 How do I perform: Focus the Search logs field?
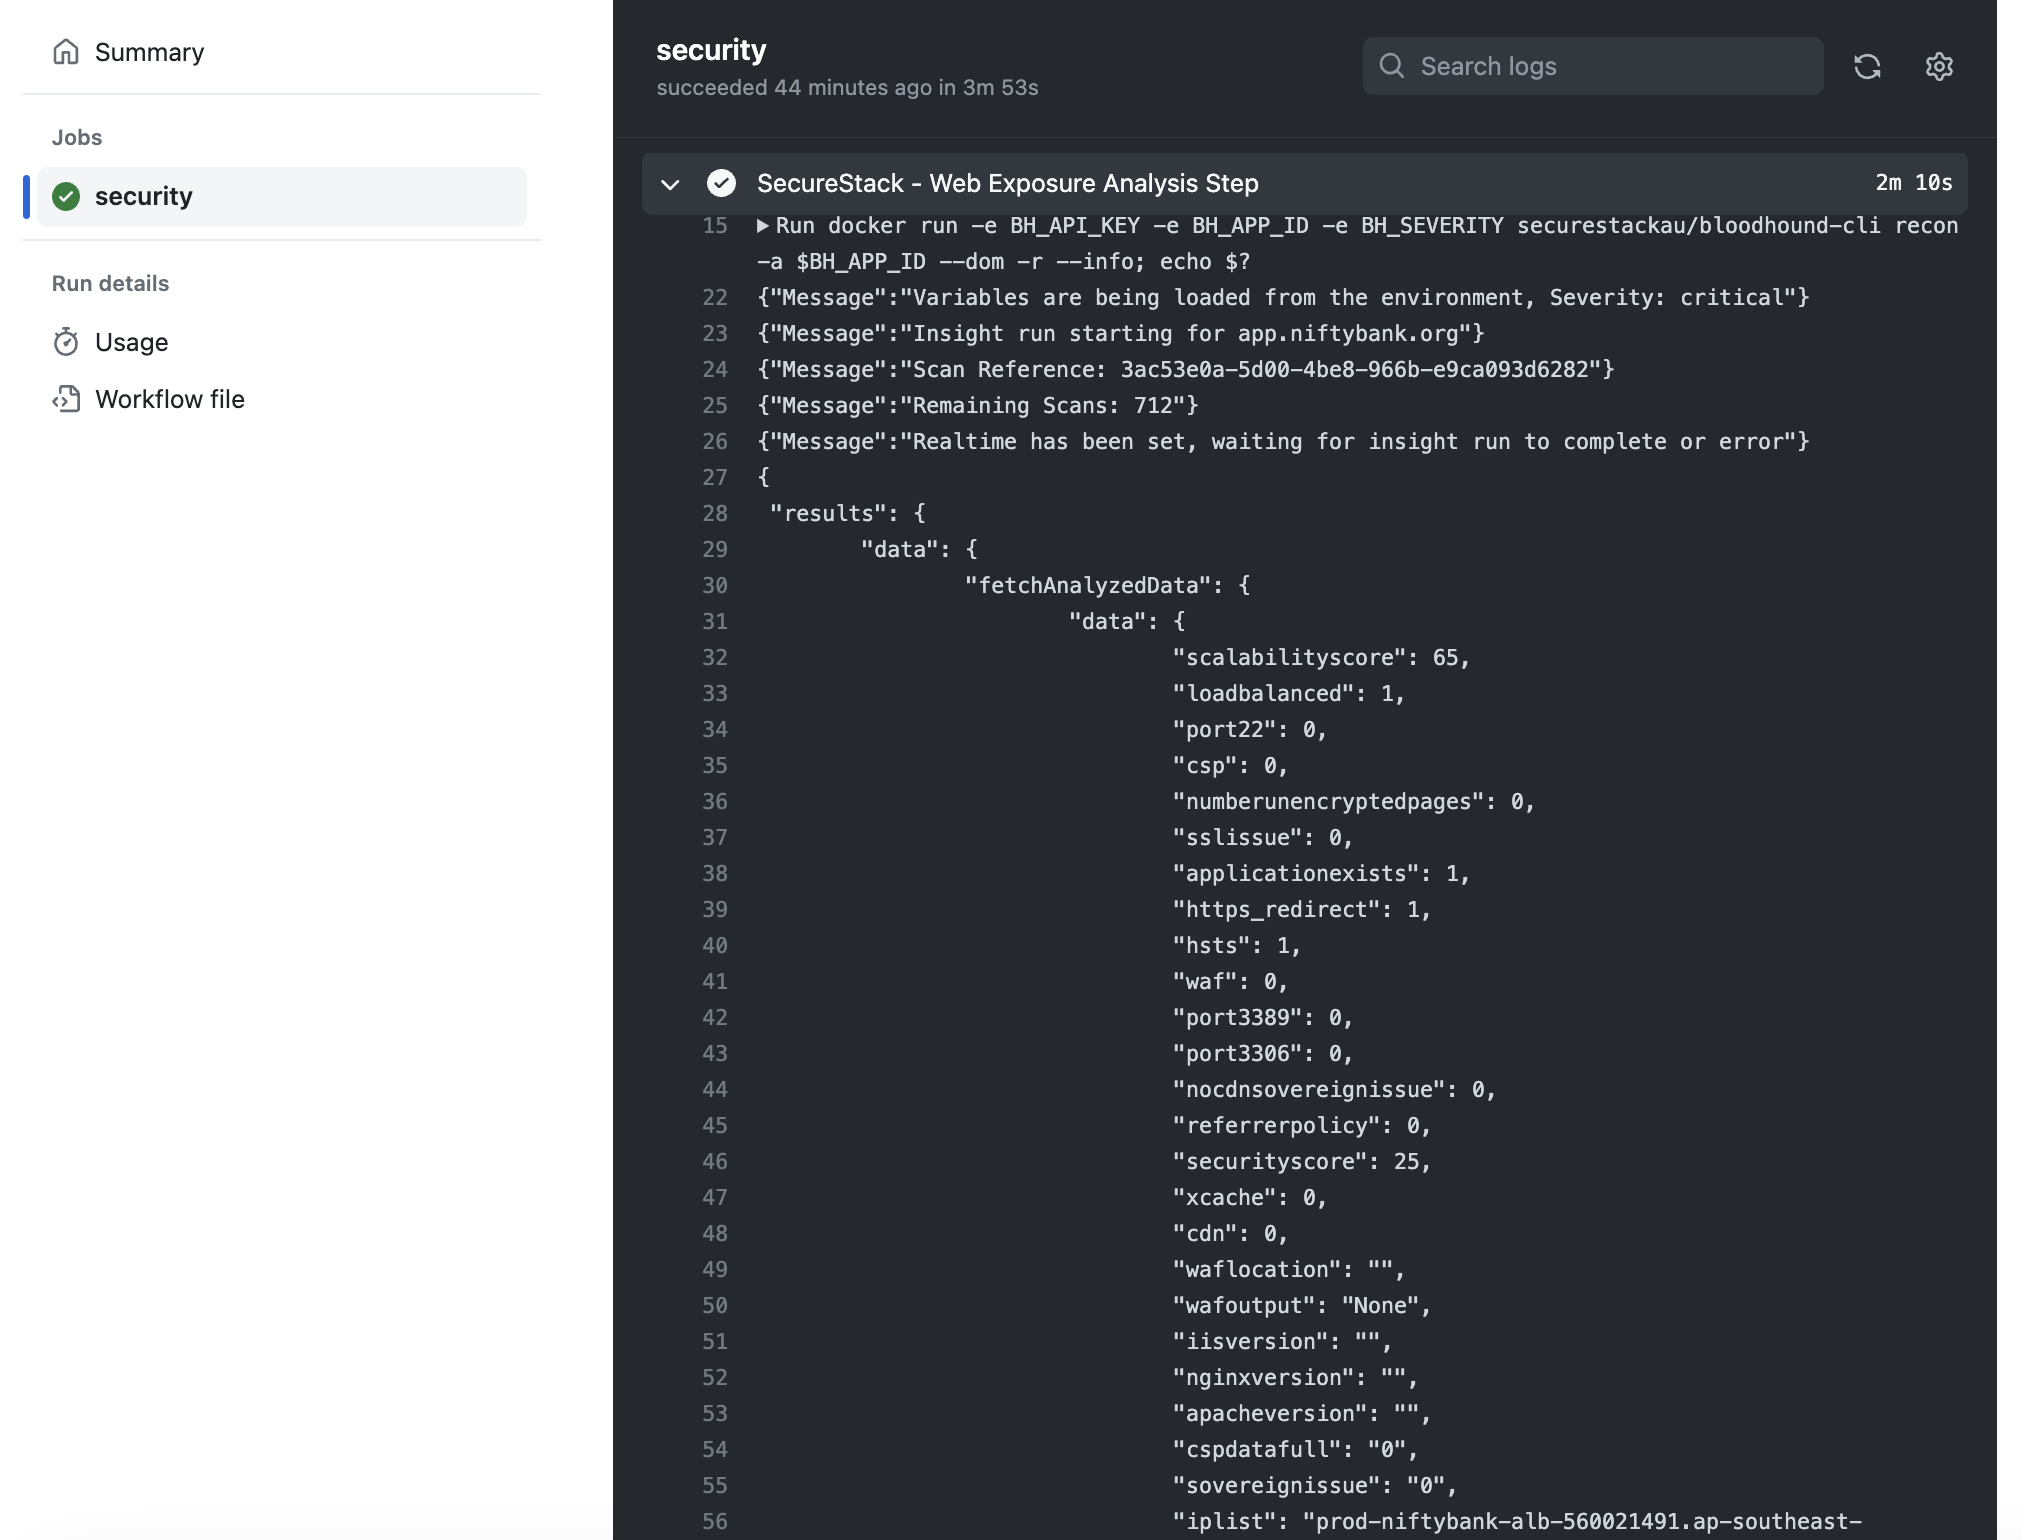coord(1610,66)
